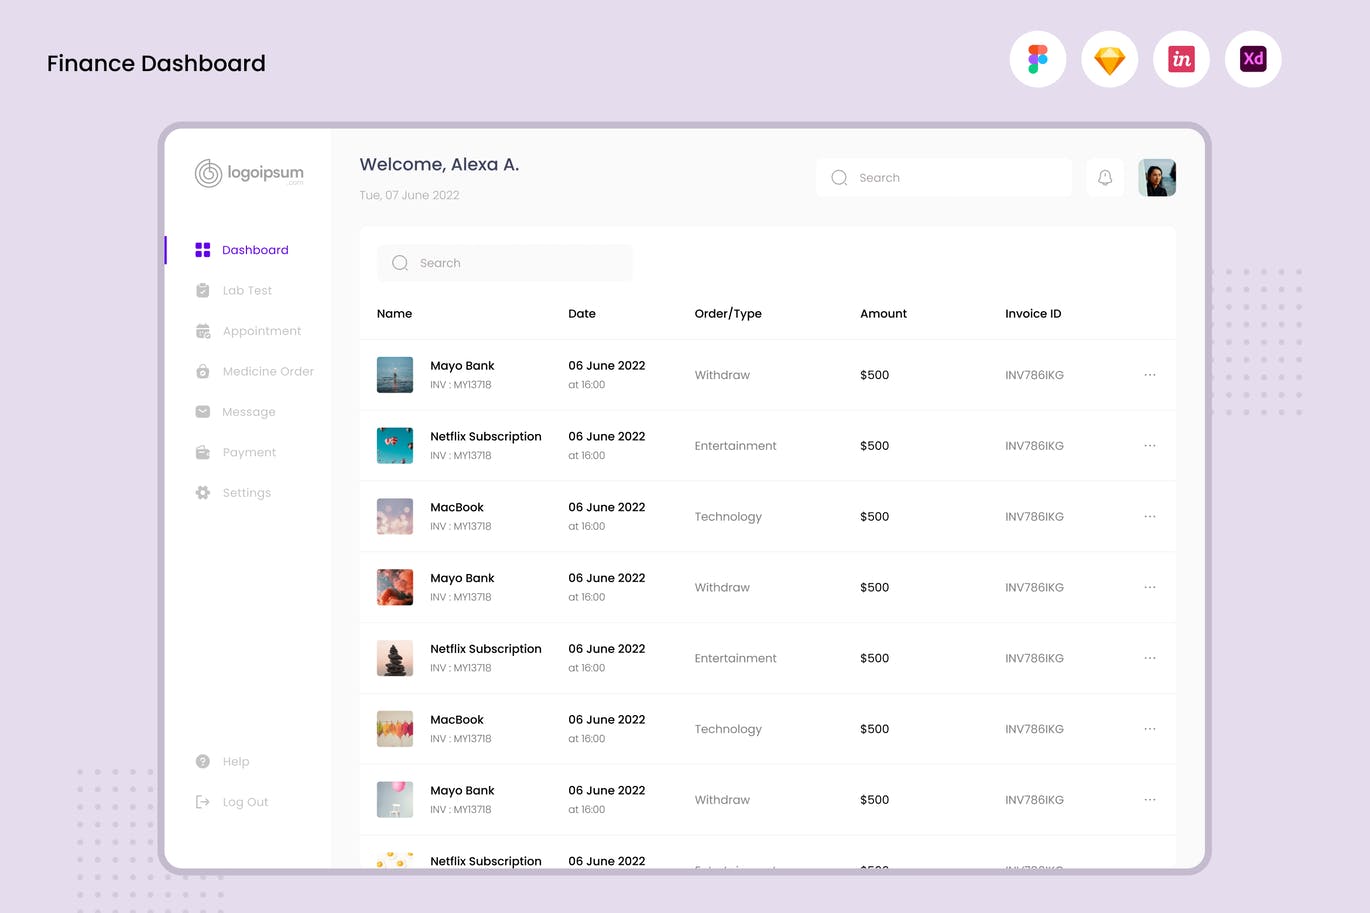Click the first MacBook thumbnail image
1370x913 pixels.
tap(395, 516)
